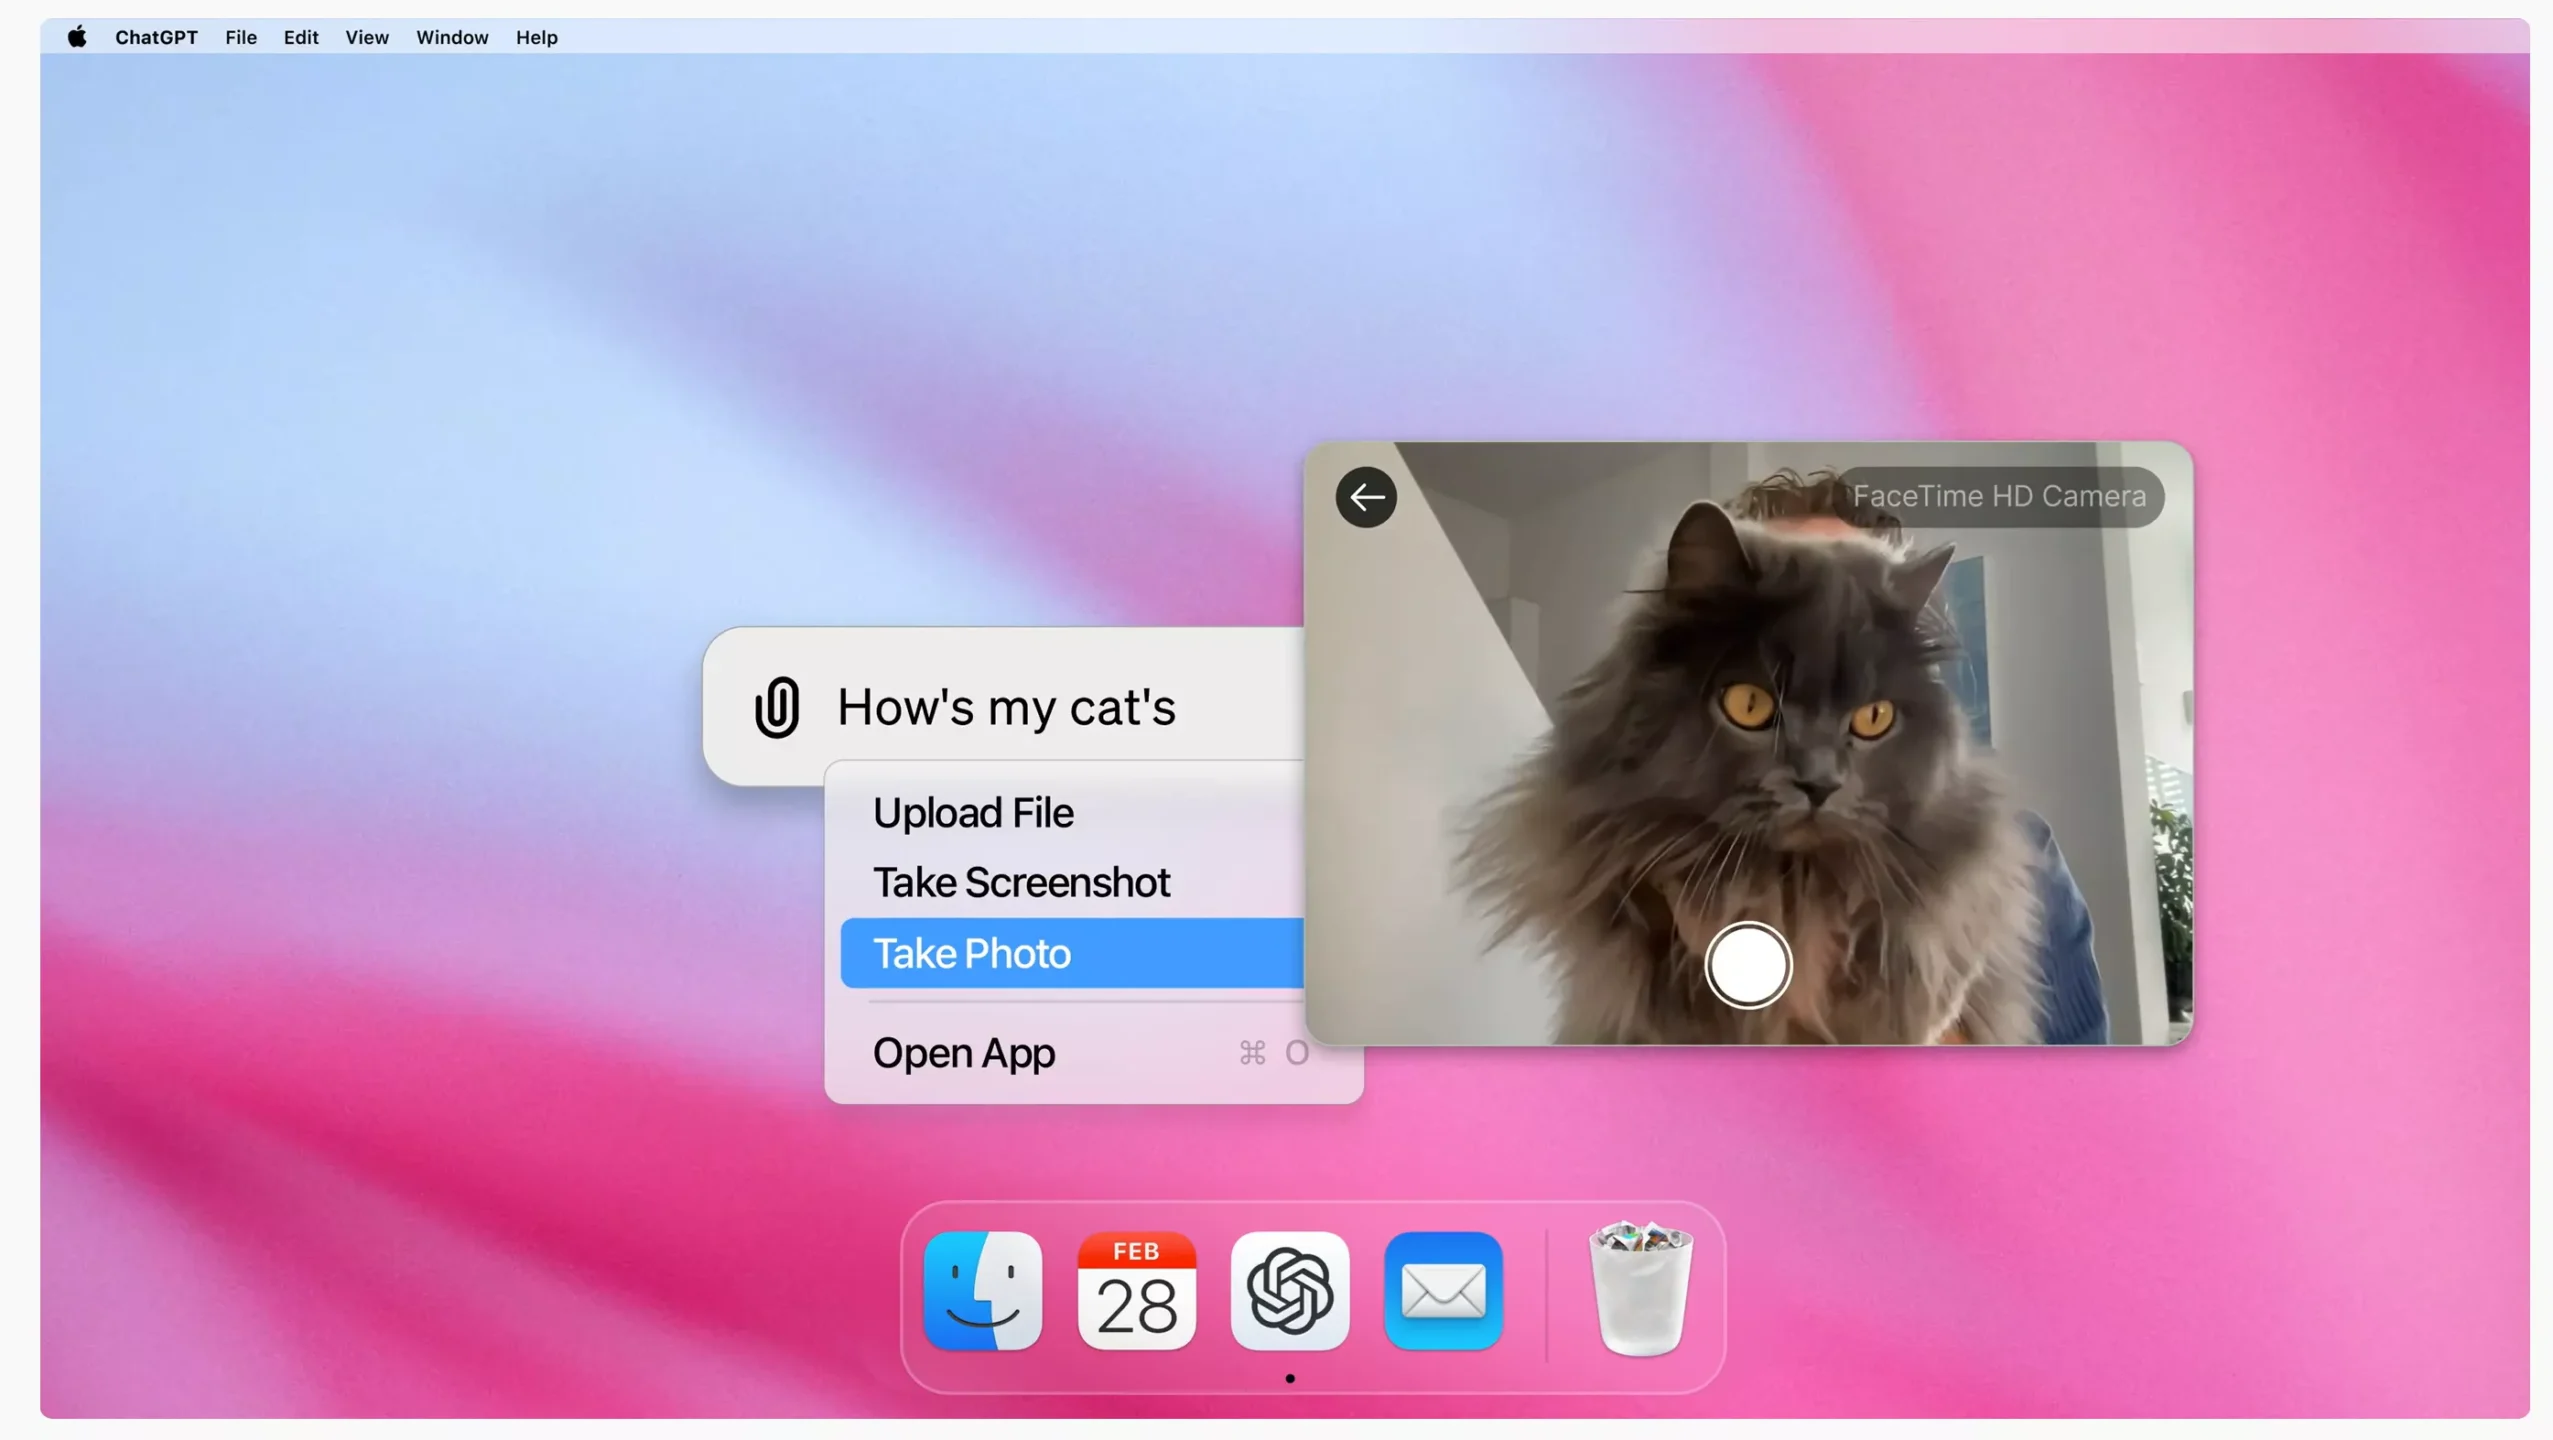Open Finder from the dock
2553x1440 pixels.
(x=982, y=1290)
